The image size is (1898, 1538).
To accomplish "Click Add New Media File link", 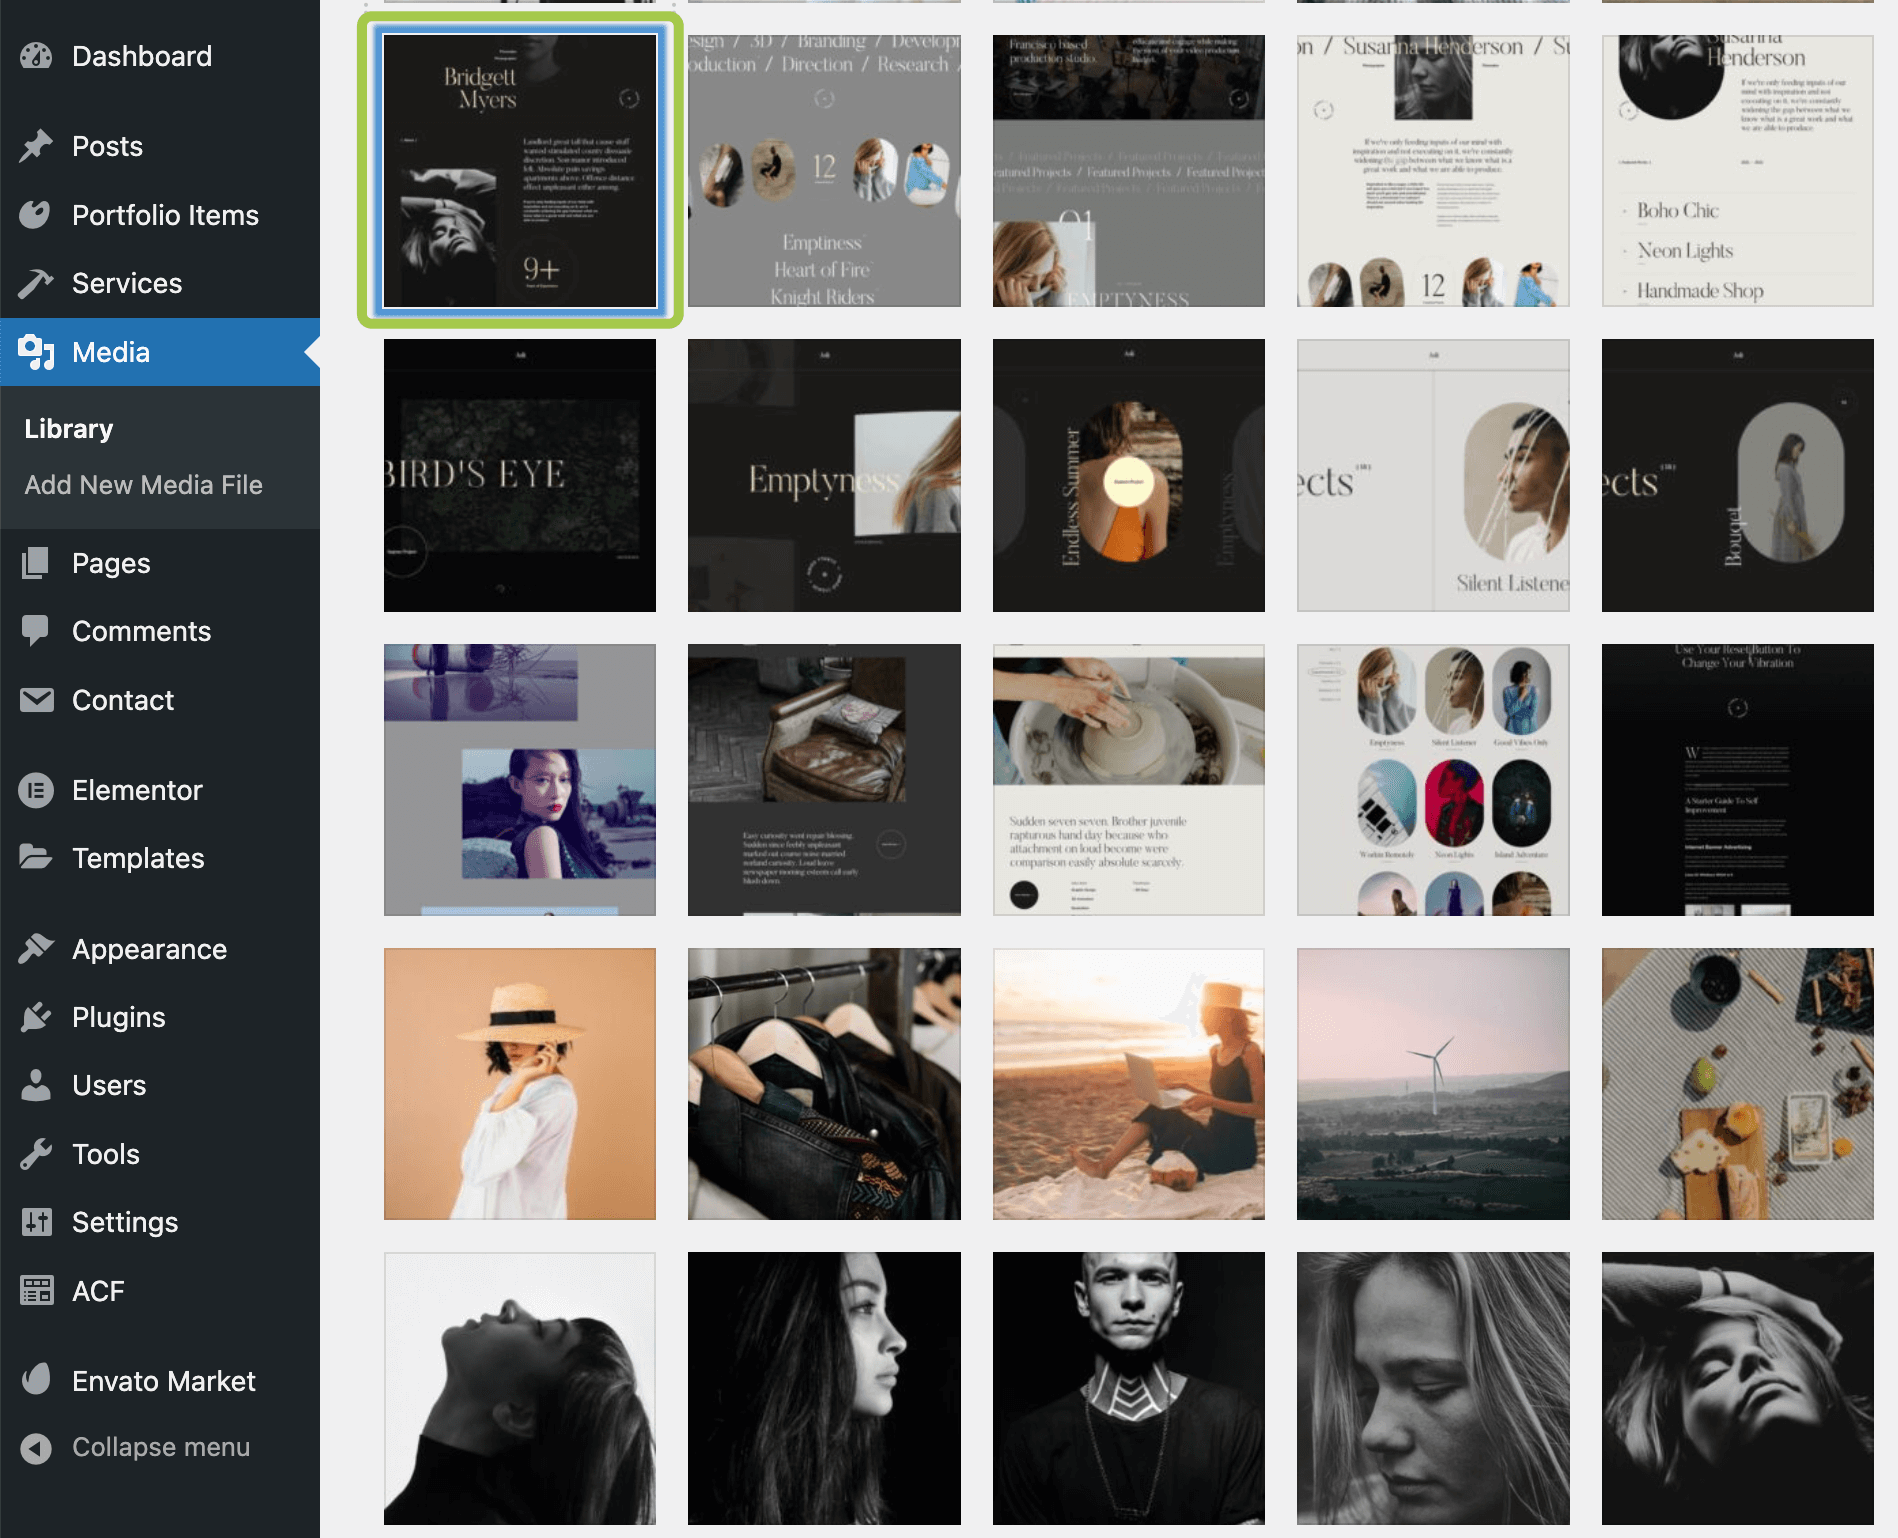I will tap(143, 485).
